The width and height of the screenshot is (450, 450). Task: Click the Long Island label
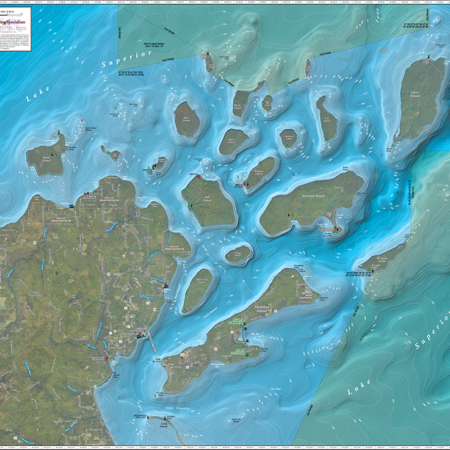pos(163,425)
